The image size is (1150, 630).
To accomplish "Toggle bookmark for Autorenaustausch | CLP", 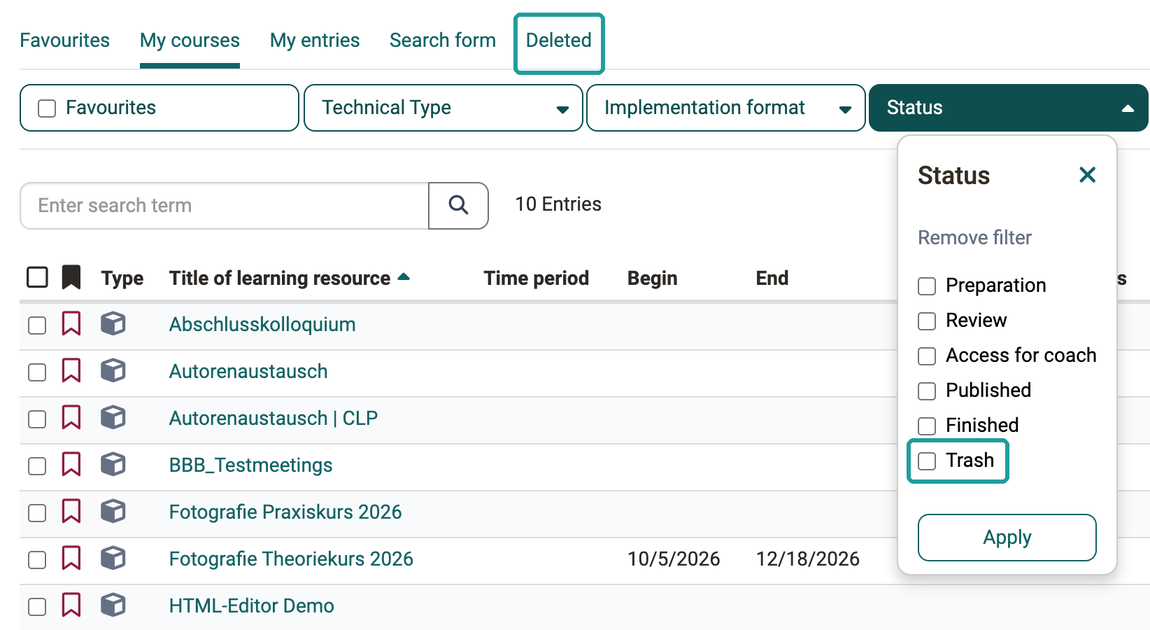I will pos(71,417).
